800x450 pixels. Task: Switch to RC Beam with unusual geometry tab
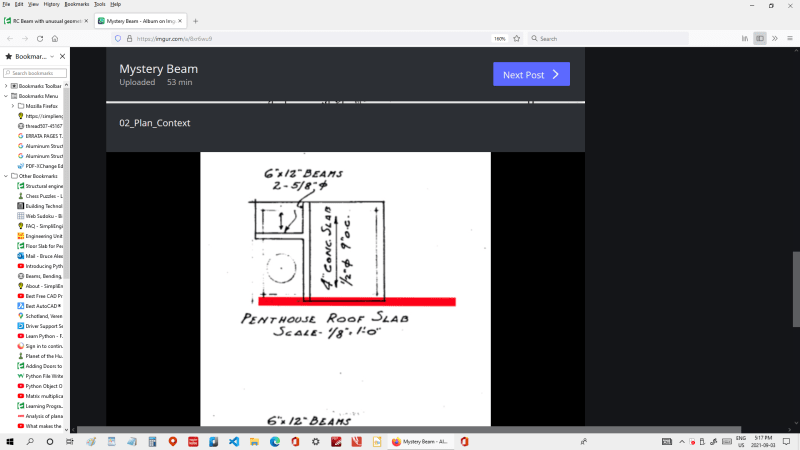[47, 21]
